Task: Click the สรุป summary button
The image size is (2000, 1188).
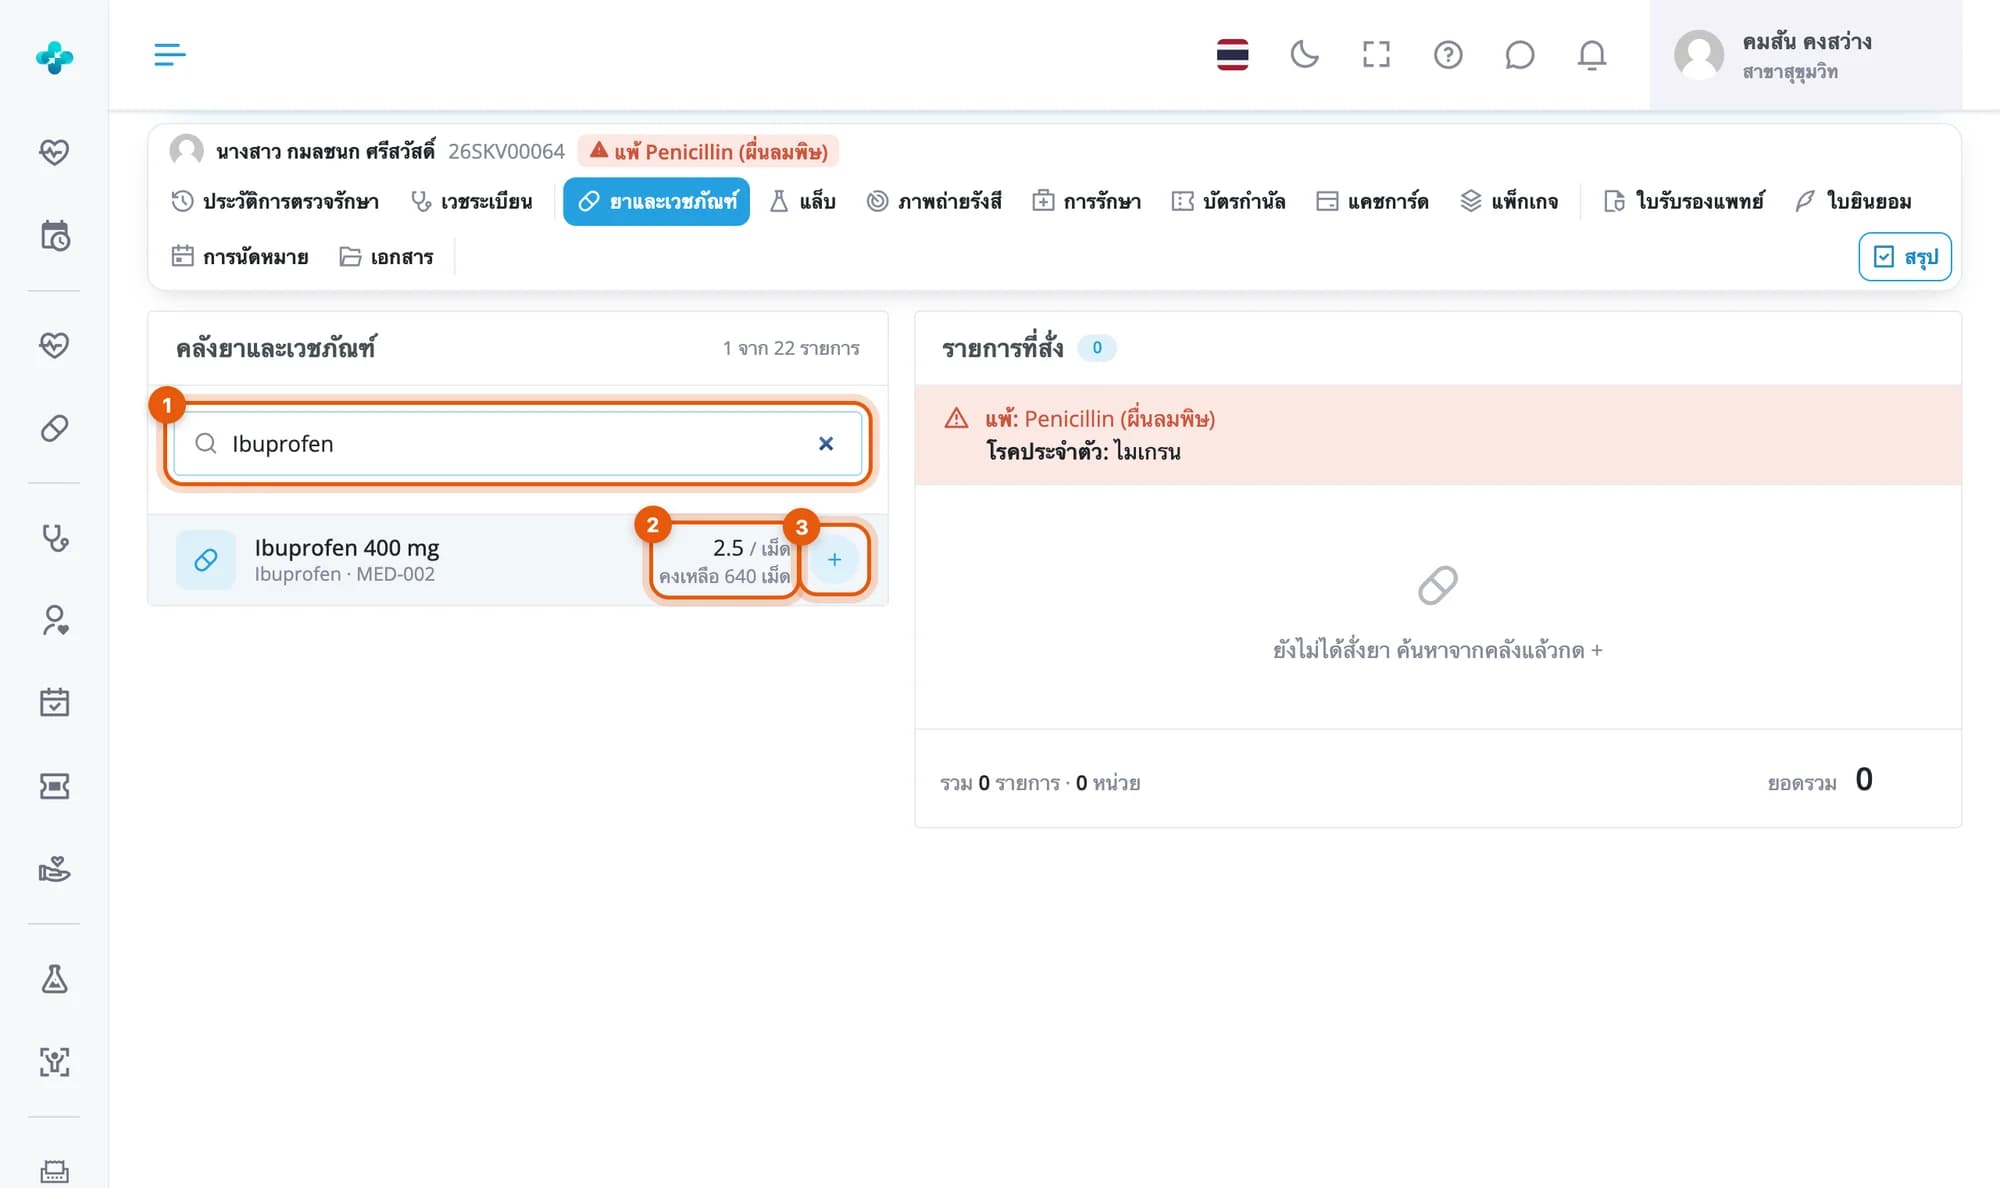Action: pos(1905,257)
